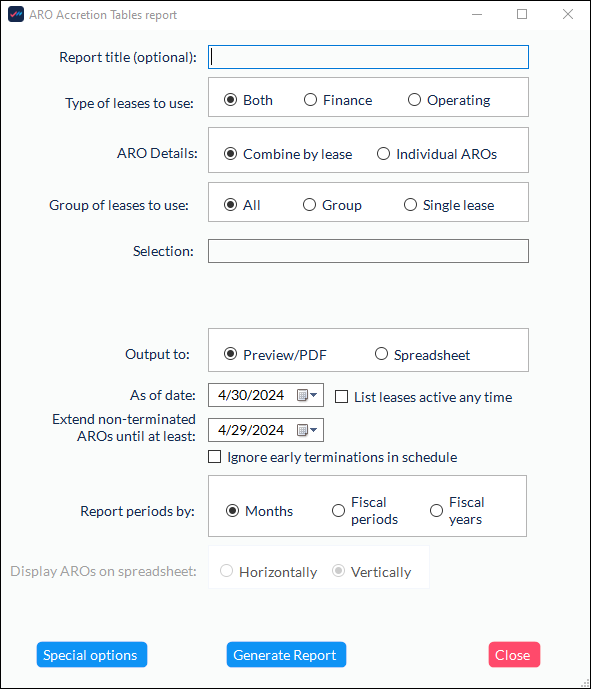Click the app logo icon in title bar
Viewport: 591px width, 689px height.
(16, 15)
